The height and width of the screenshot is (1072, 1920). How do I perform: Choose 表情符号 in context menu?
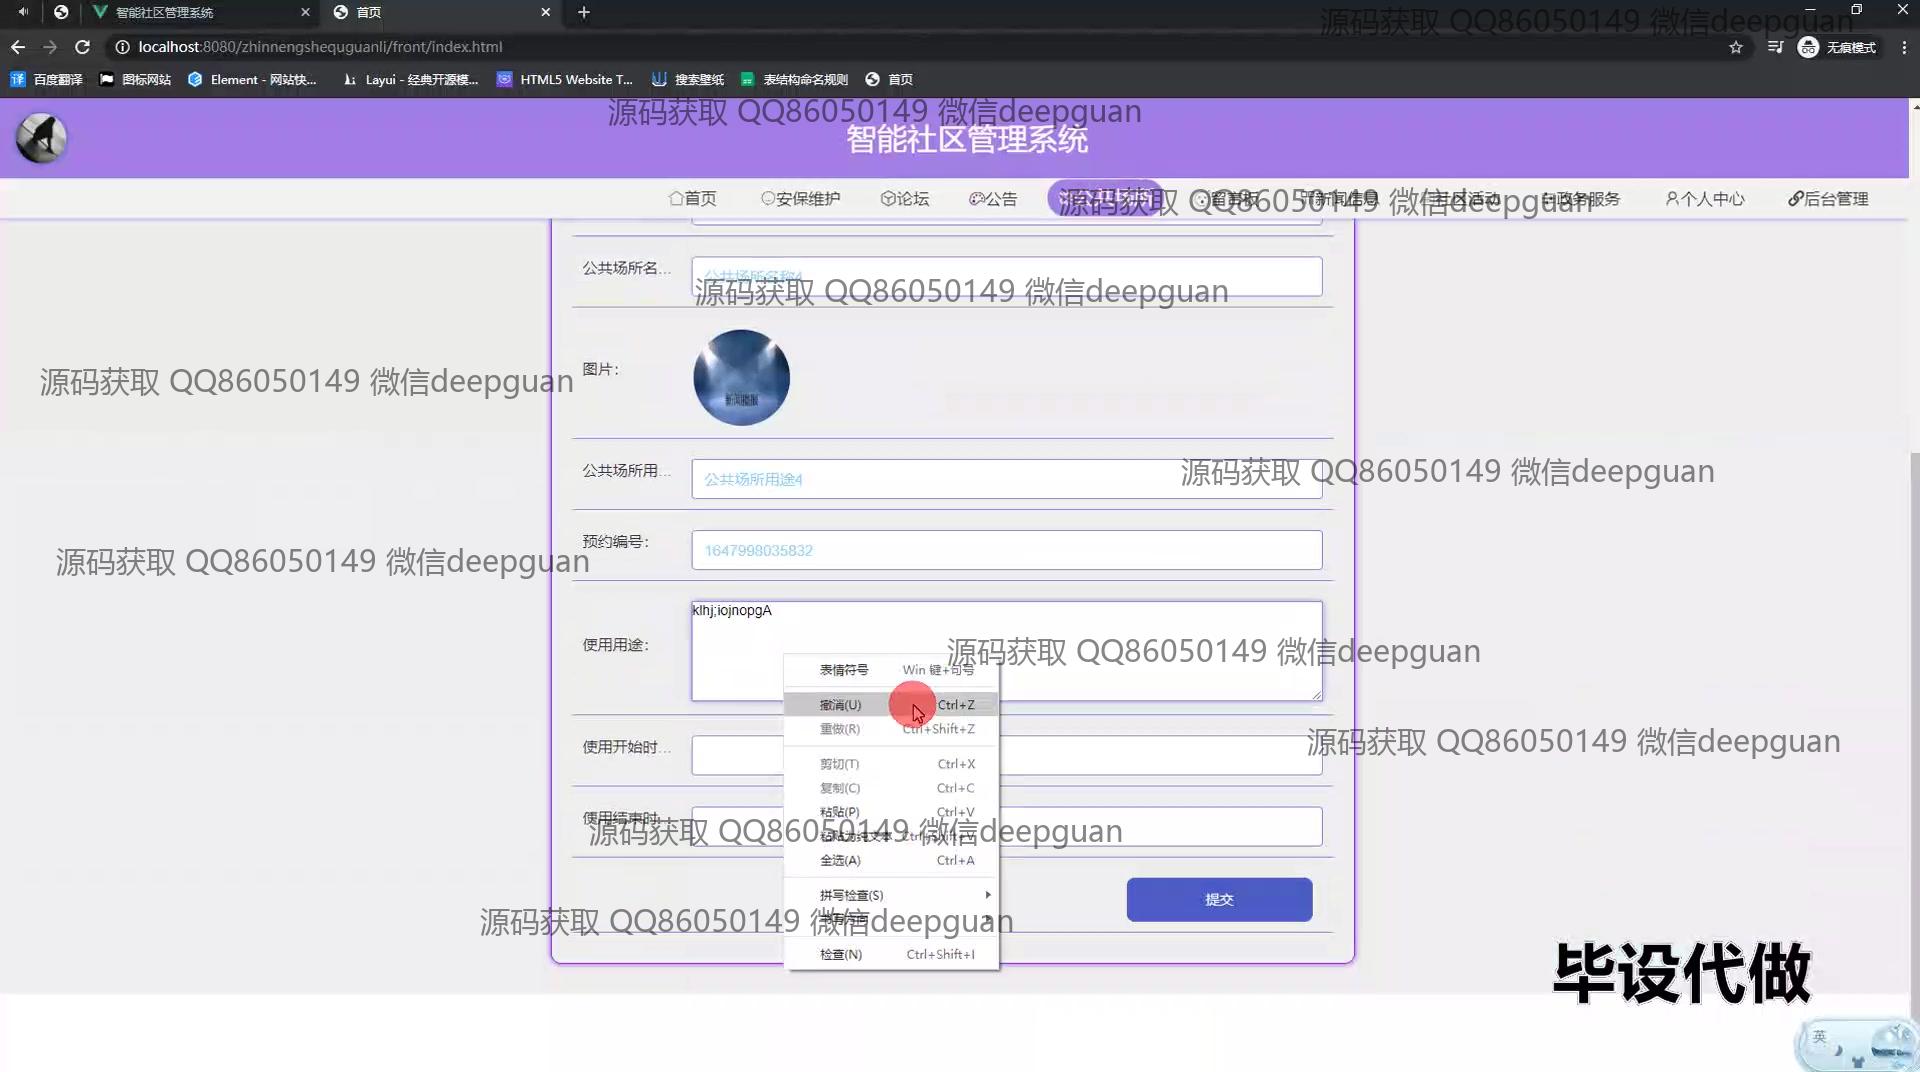coord(891,670)
